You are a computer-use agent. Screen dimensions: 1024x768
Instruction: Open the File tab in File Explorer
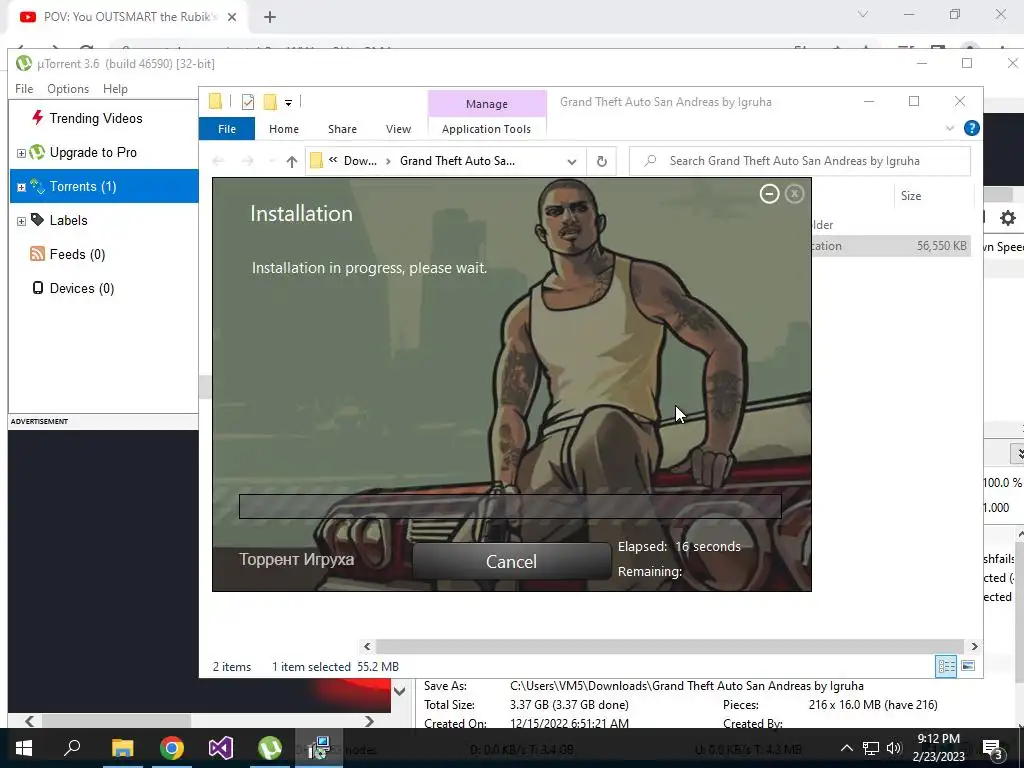point(227,129)
